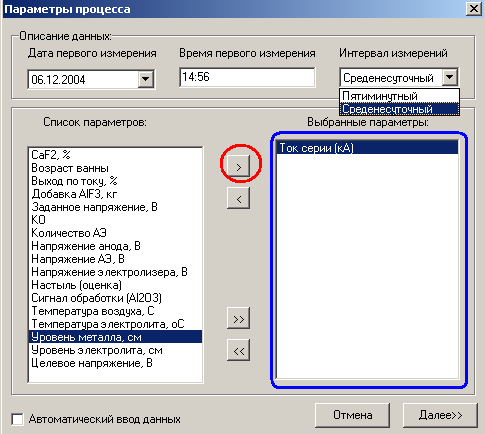Select Напряжение электролизера, В item
Image resolution: width=485 pixels, height=434 pixels.
[x=115, y=272]
